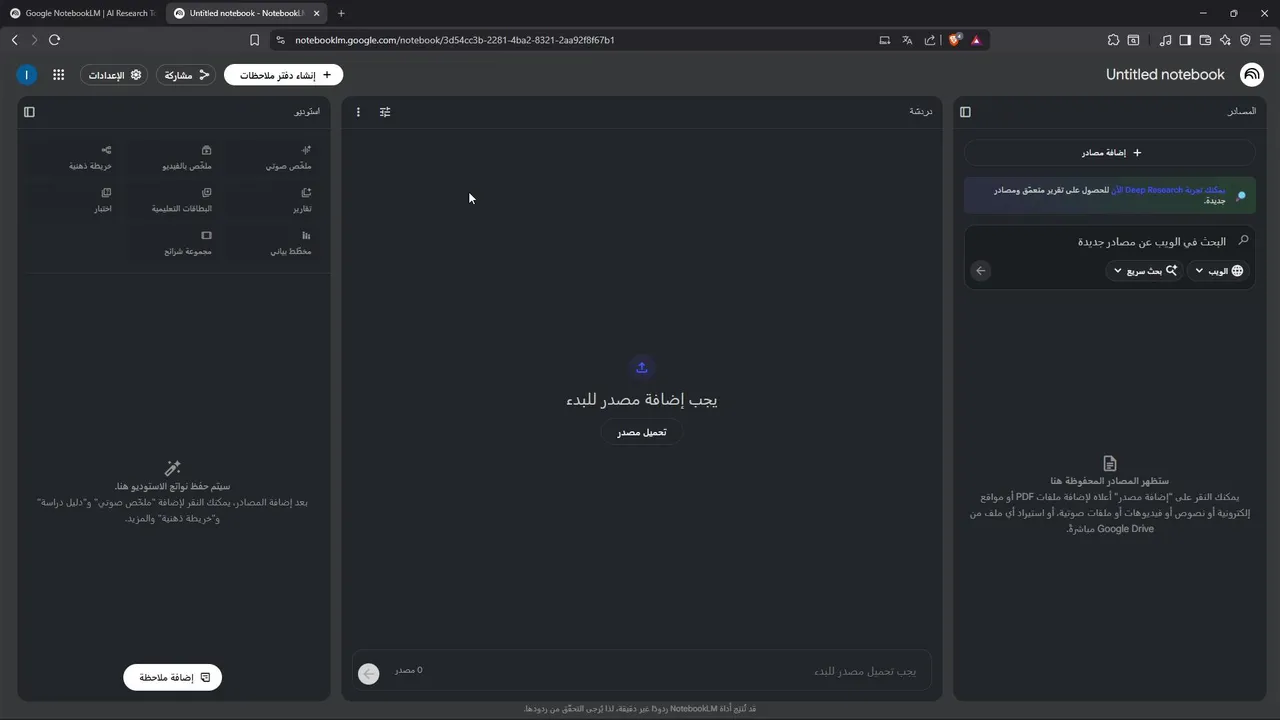Click the address bar URL
The width and height of the screenshot is (1280, 720).
(454, 40)
